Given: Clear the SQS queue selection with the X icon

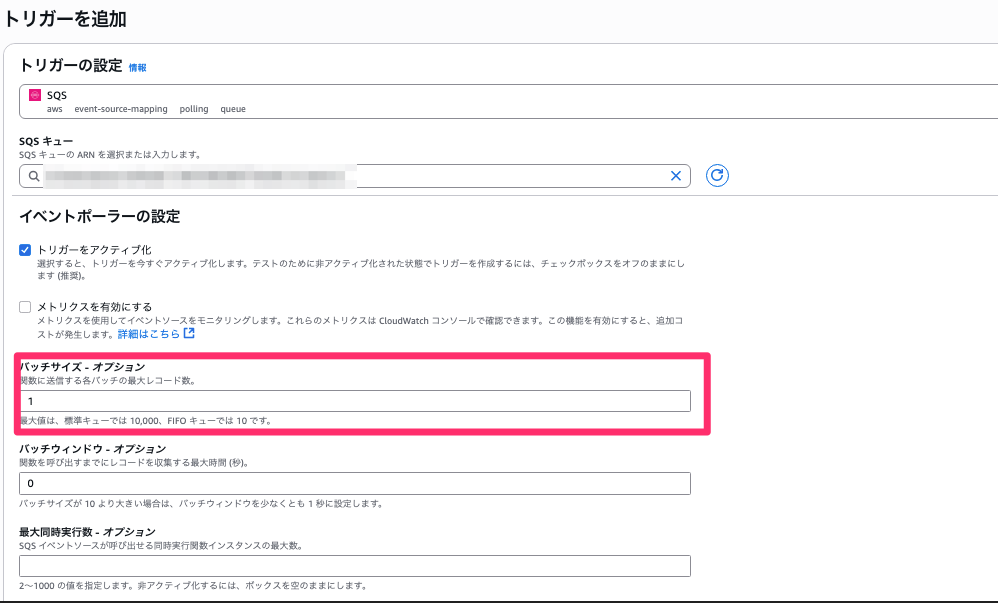Looking at the screenshot, I should pyautogui.click(x=676, y=175).
